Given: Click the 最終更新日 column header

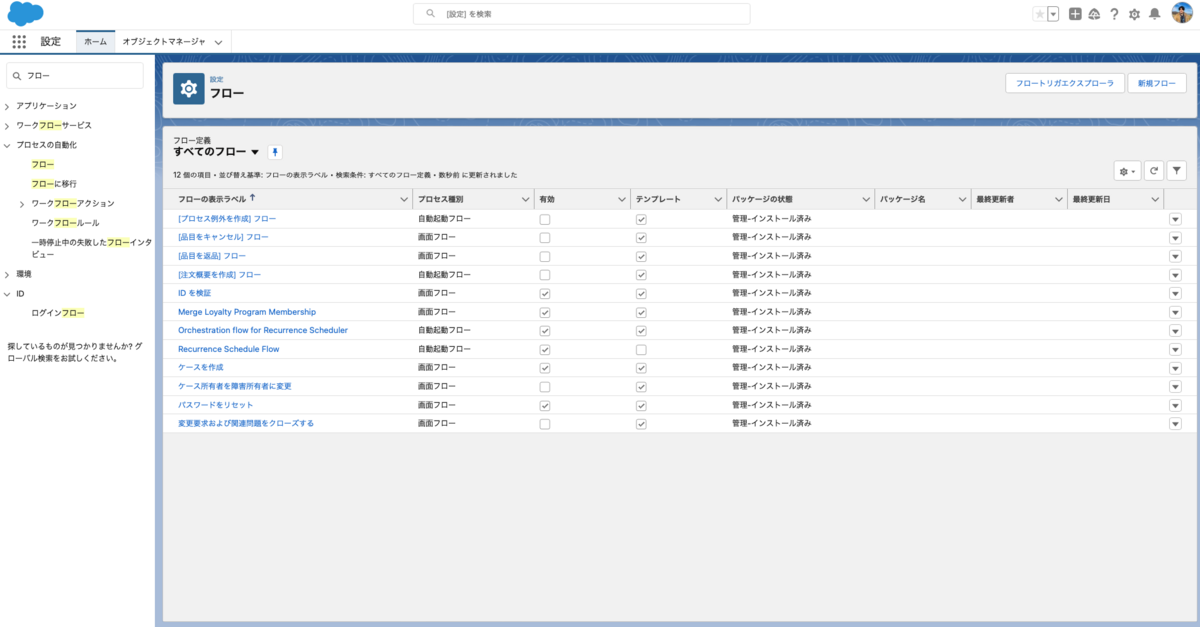Looking at the screenshot, I should (1115, 199).
